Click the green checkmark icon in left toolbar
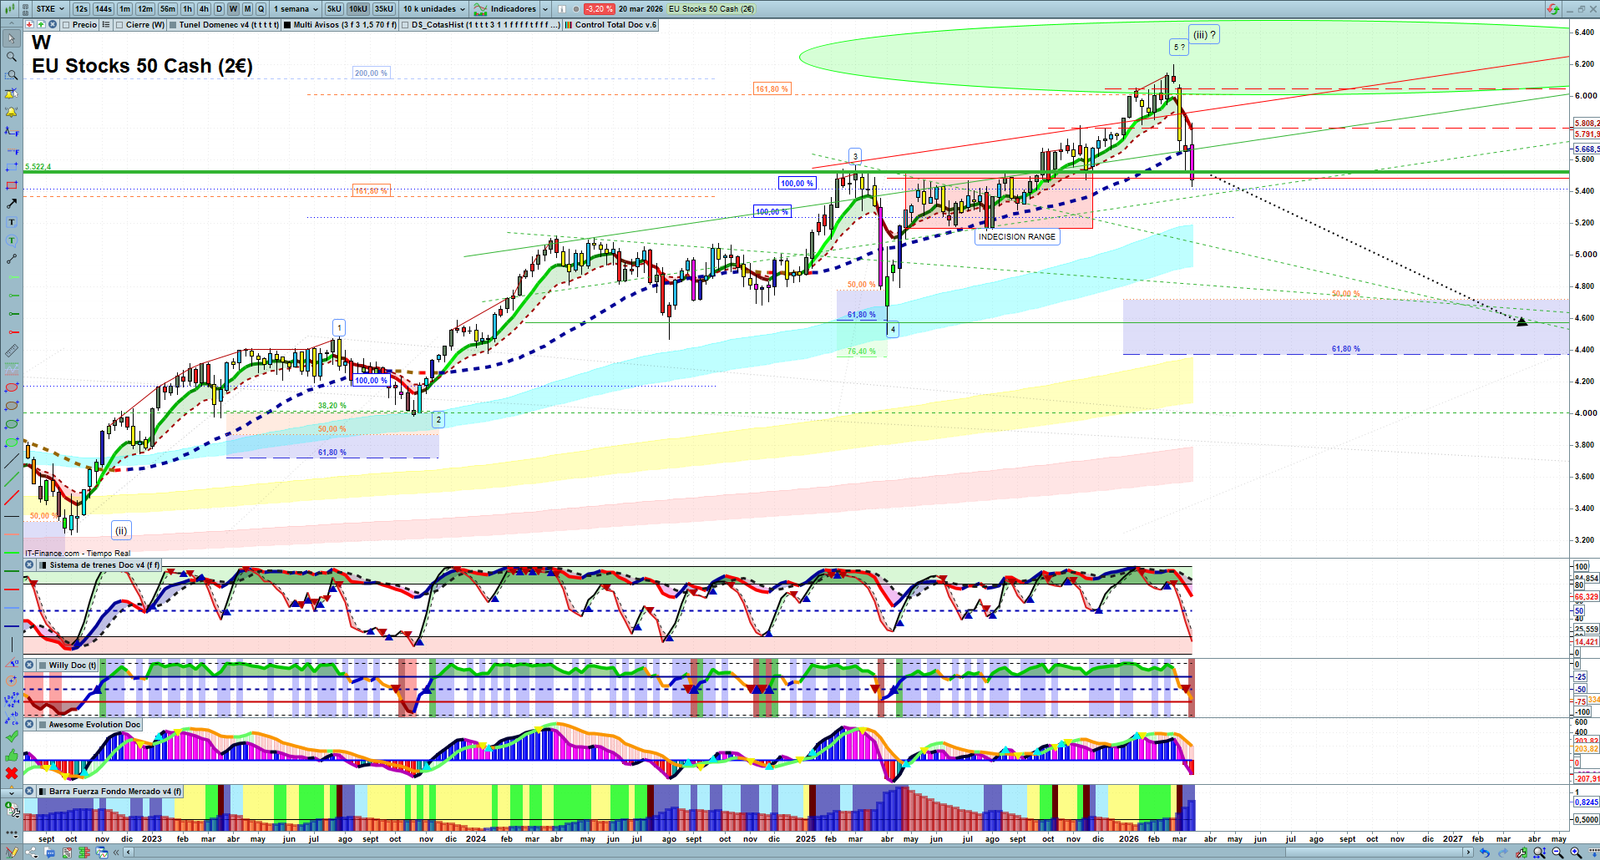Screen dimensions: 1600x860 click(x=12, y=736)
